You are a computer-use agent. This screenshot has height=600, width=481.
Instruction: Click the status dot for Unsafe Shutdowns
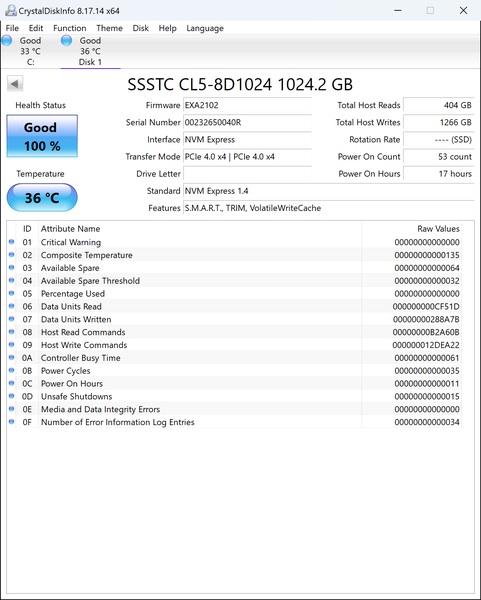pyautogui.click(x=11, y=396)
